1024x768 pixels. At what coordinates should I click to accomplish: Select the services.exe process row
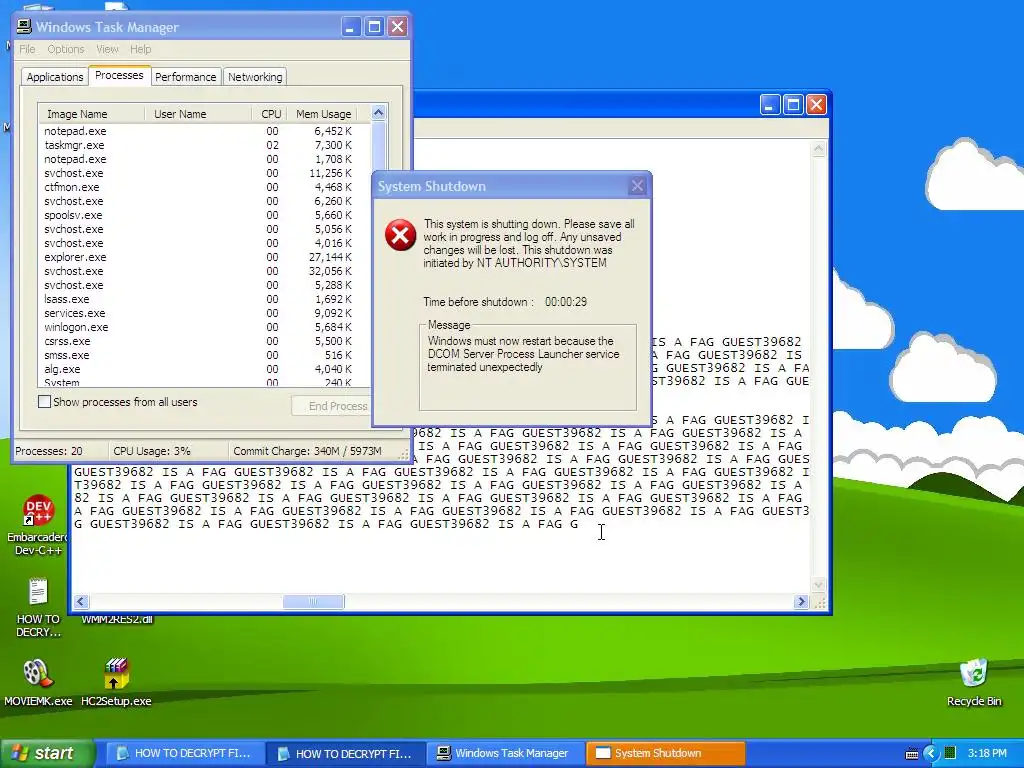198,313
